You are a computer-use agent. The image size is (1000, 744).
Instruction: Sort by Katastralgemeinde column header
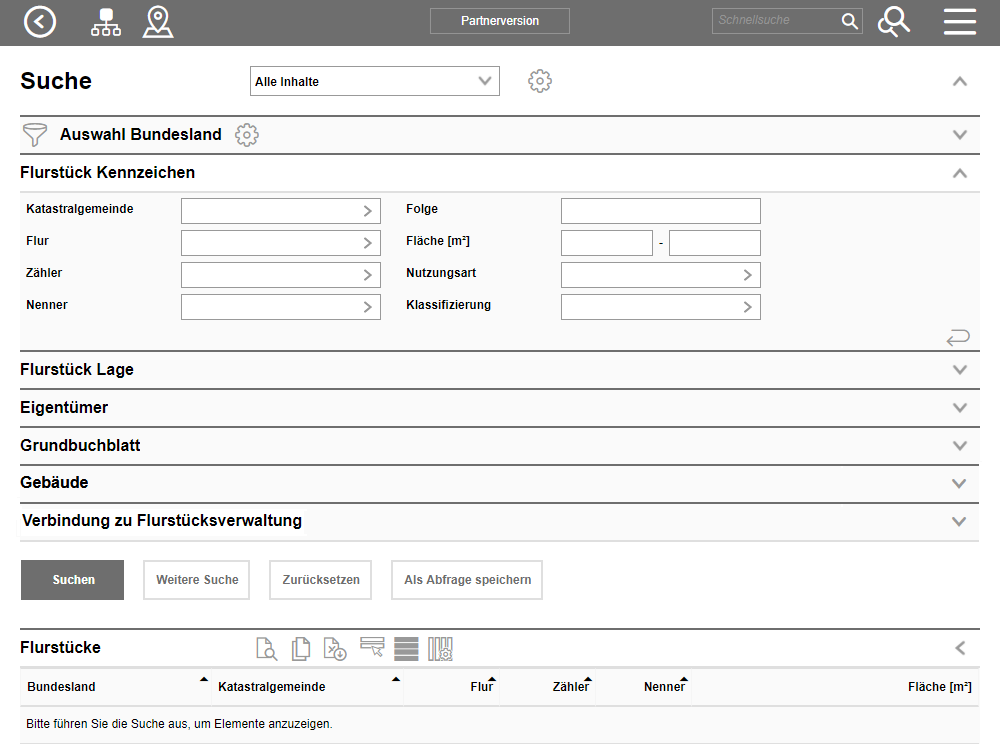pos(272,687)
